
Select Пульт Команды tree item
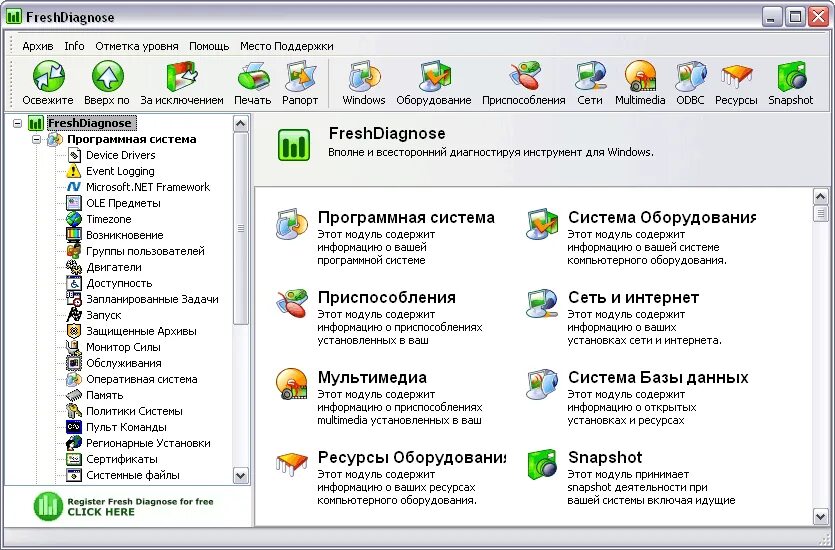127,427
